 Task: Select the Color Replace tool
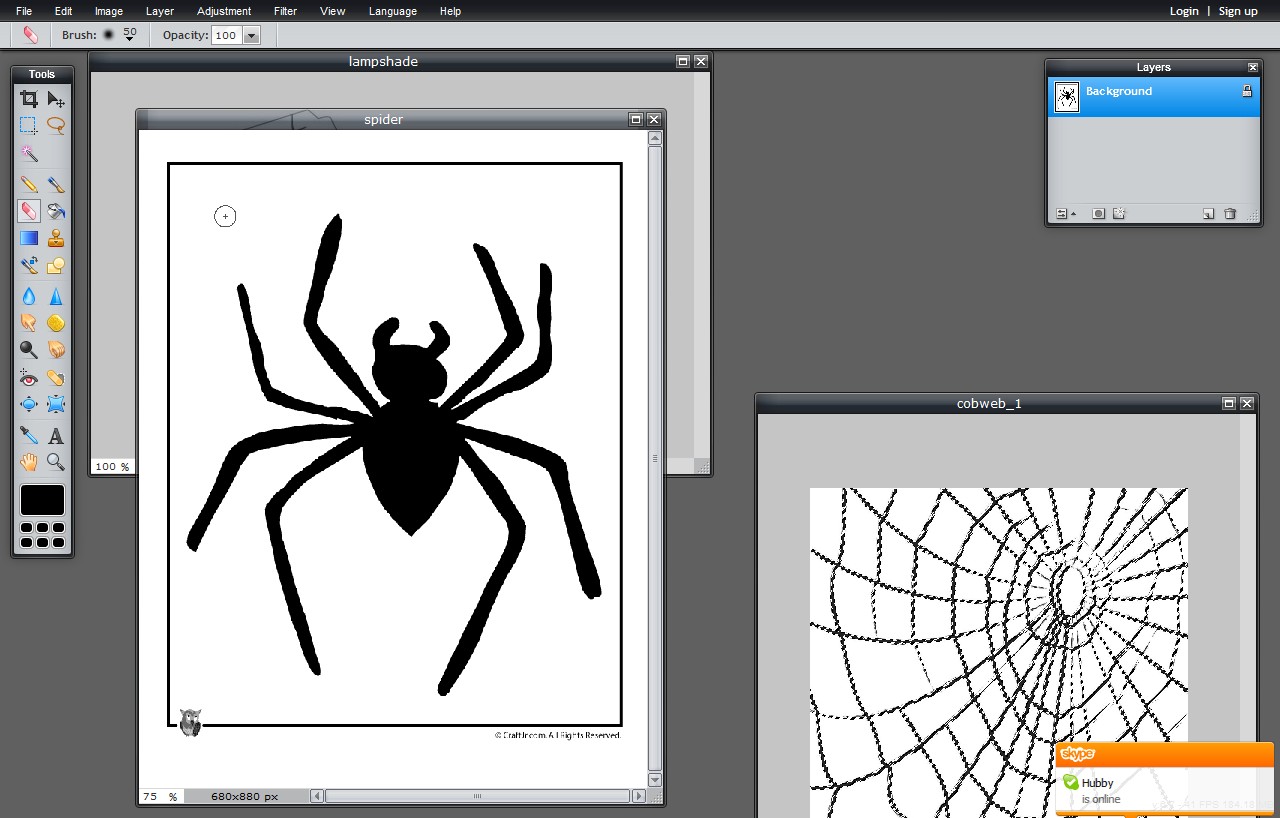tap(29, 266)
